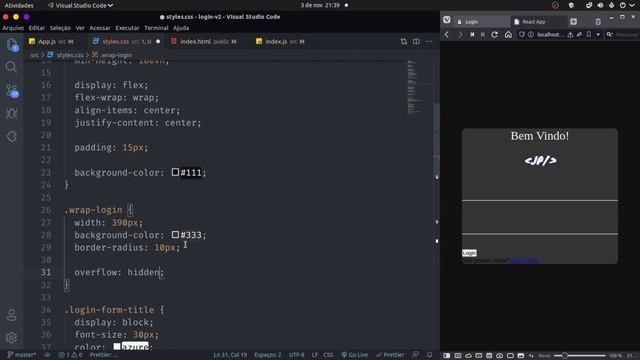The width and height of the screenshot is (640, 360).
Task: Open the Ver menu
Action: [80, 28]
